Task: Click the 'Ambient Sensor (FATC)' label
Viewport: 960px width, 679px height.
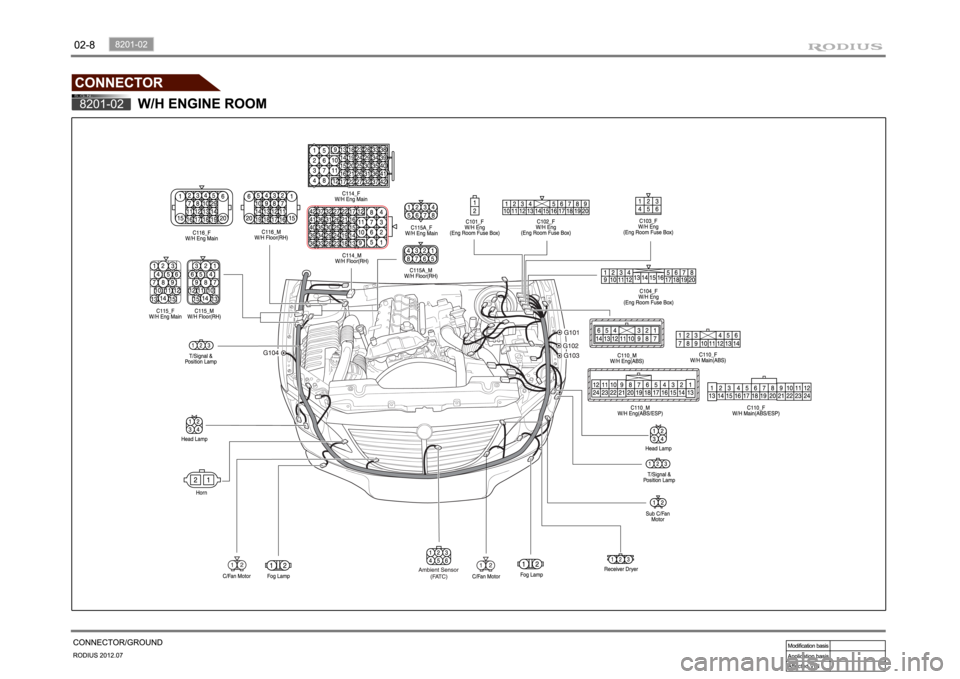Action: tap(438, 574)
